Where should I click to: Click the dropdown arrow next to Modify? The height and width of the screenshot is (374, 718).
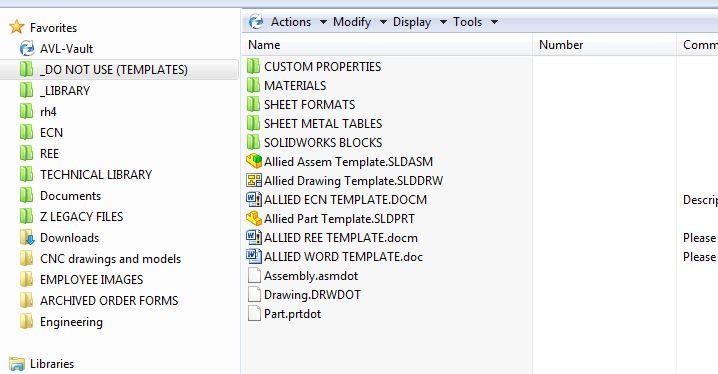tap(383, 22)
